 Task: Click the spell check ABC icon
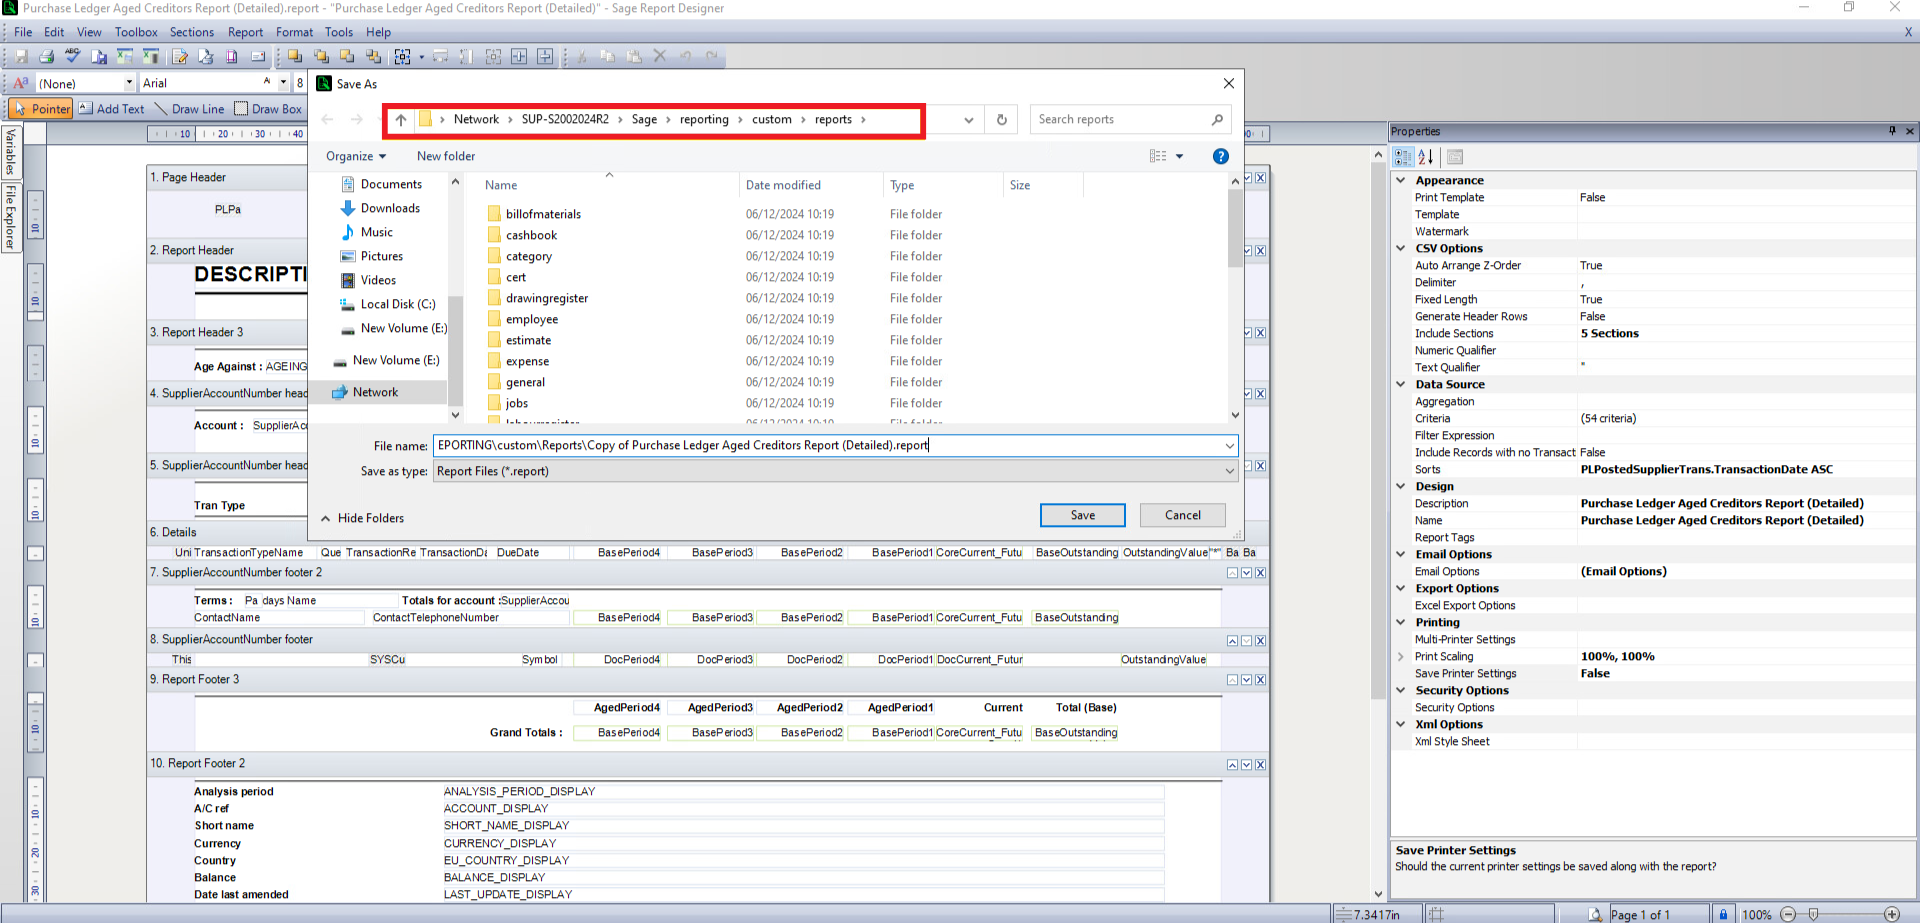pos(72,56)
